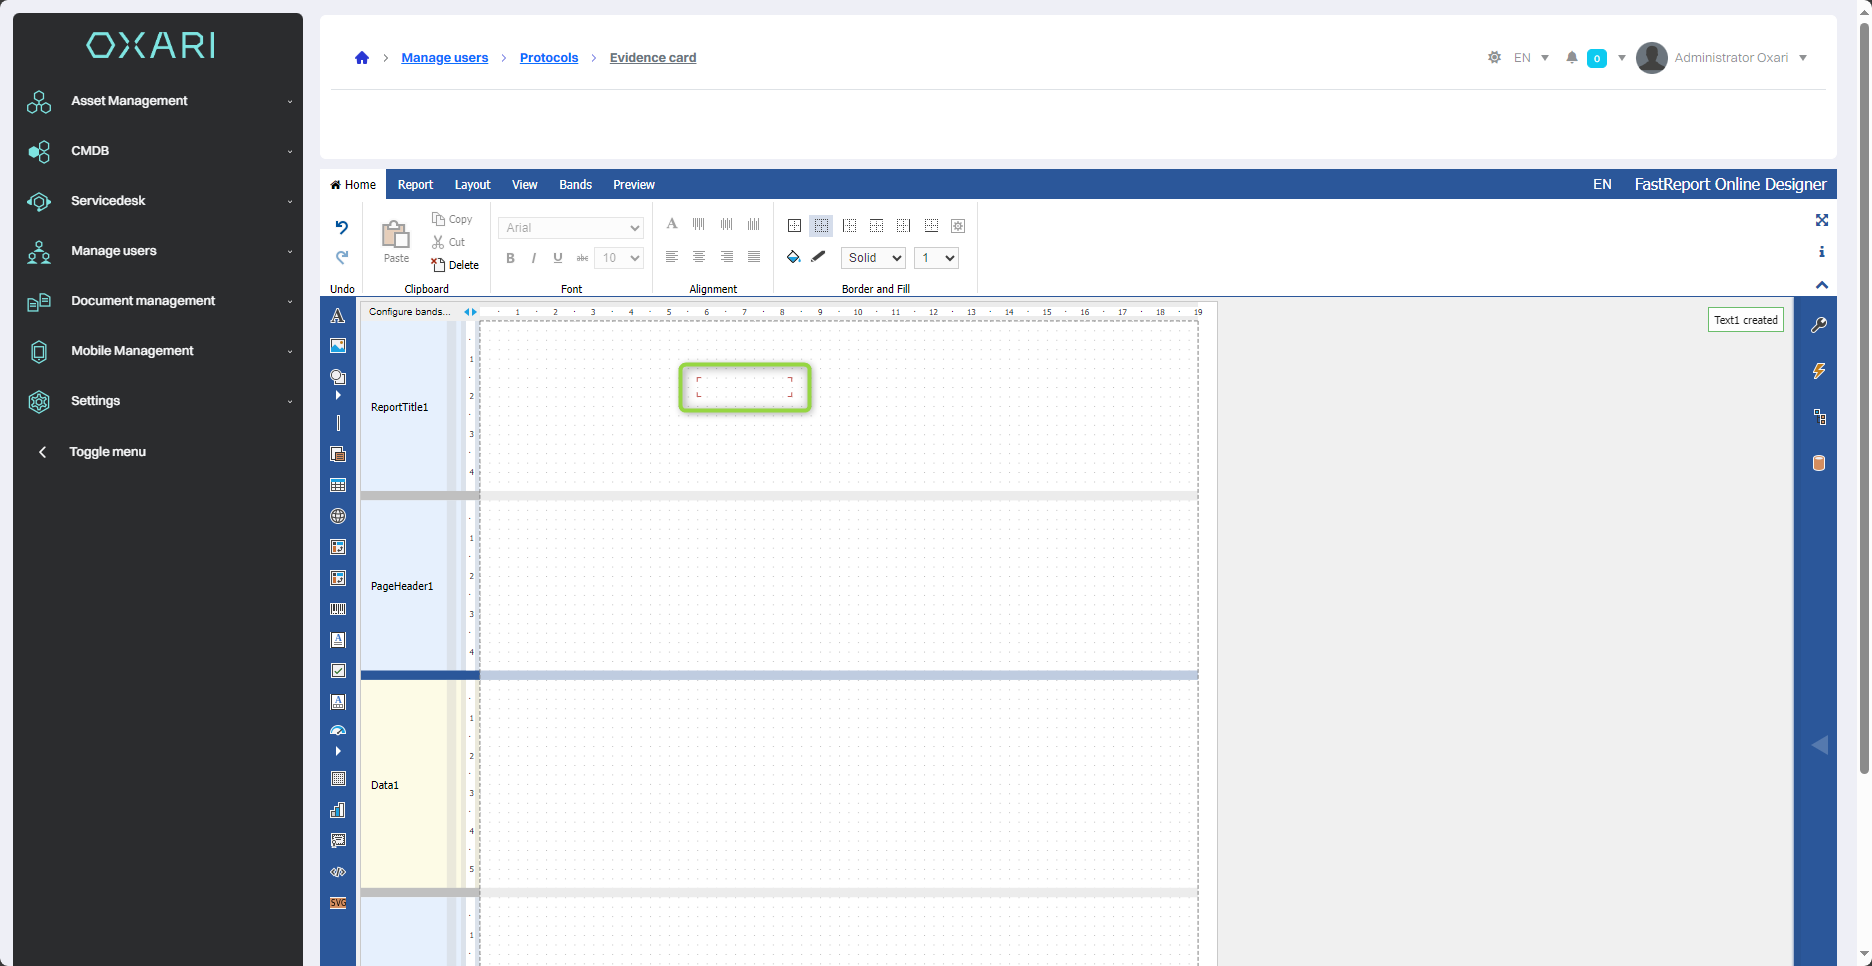Open the Bands ribbon tab
1872x966 pixels.
(x=575, y=185)
